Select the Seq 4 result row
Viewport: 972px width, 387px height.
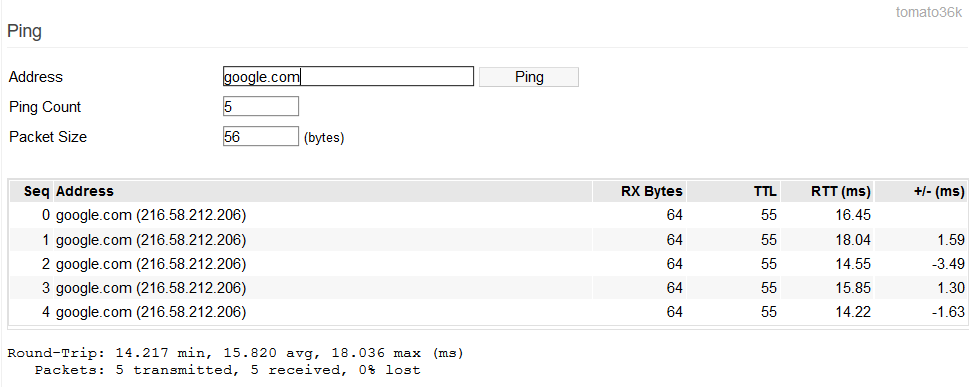[x=488, y=312]
